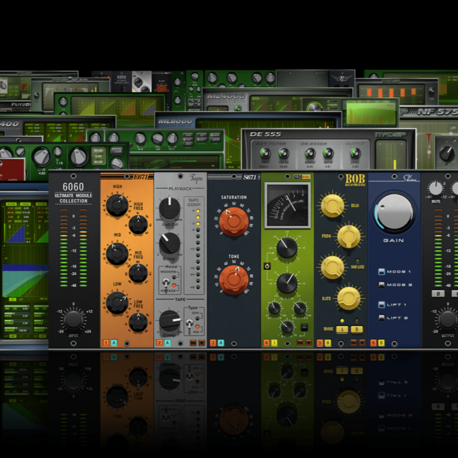
Task: Click the ML8000 plugin window title
Action: coord(175,121)
